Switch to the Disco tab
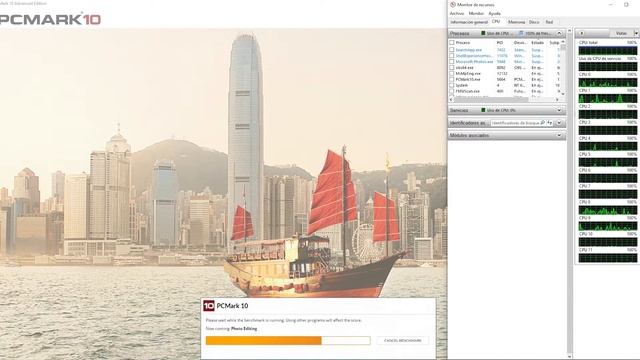This screenshot has height=360, width=640. click(x=534, y=22)
